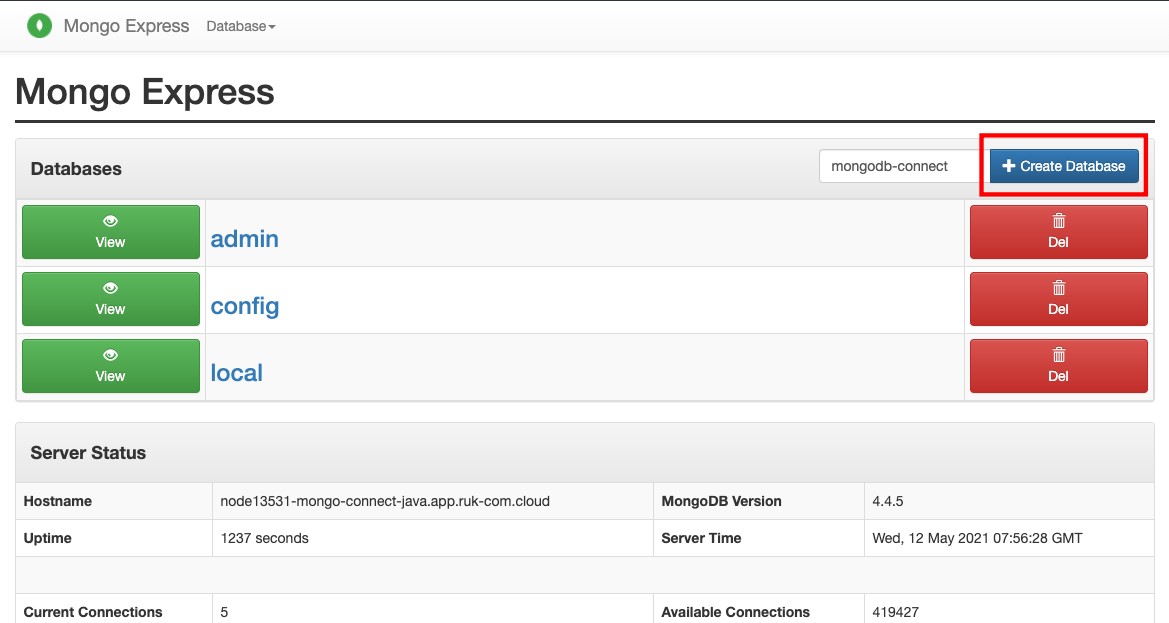Viewport: 1169px width, 623px height.
Task: Click the Del label for local database
Action: click(1059, 376)
